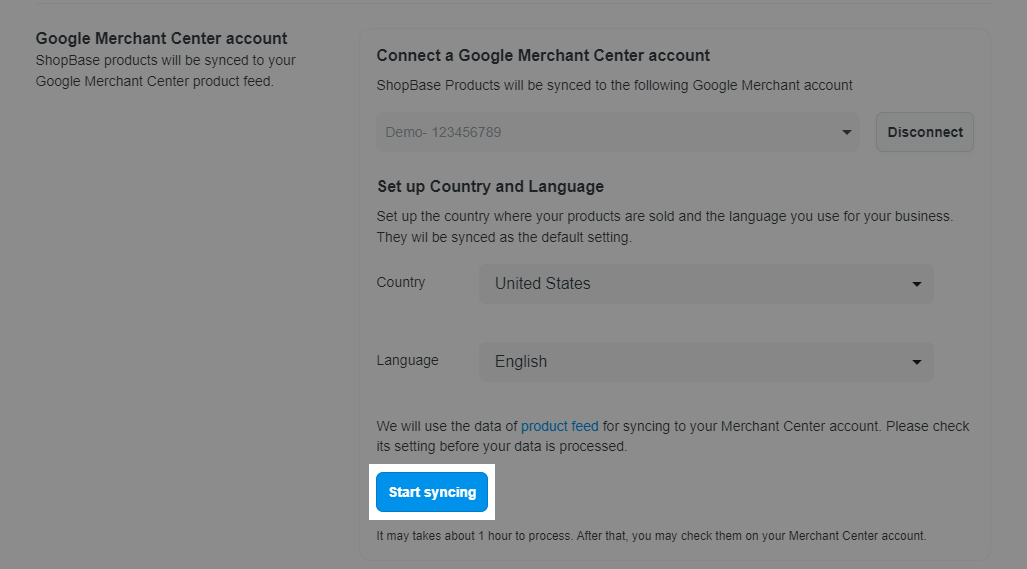Click the caret icon in the Language field

coord(916,362)
